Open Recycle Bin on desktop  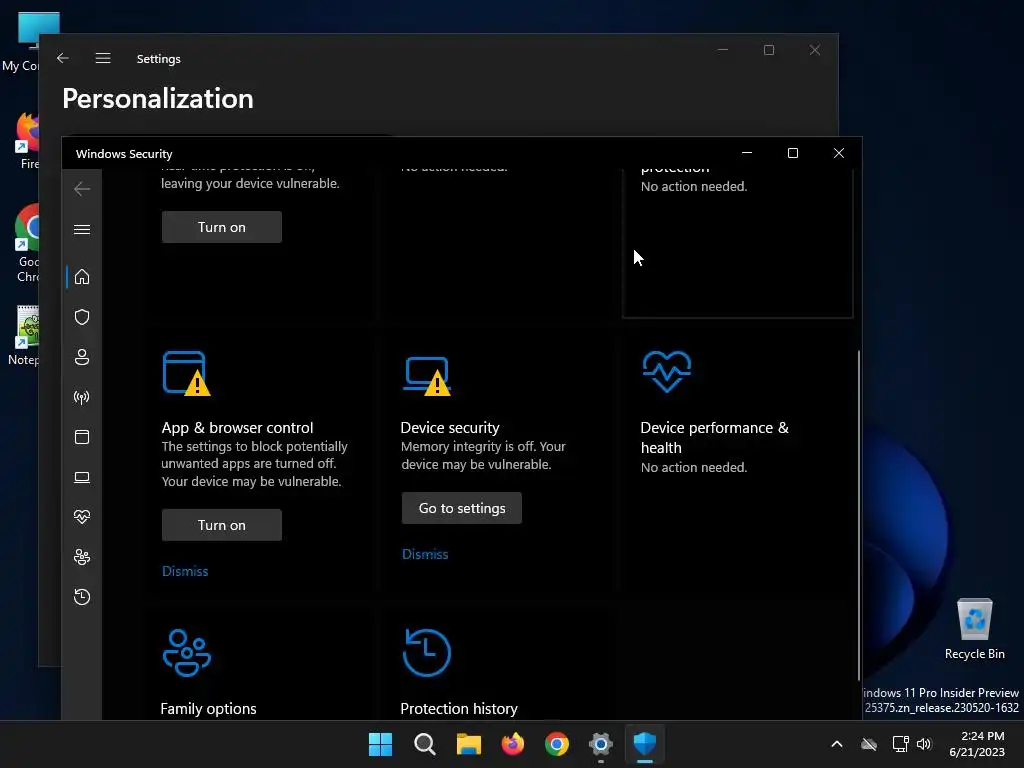click(x=974, y=629)
